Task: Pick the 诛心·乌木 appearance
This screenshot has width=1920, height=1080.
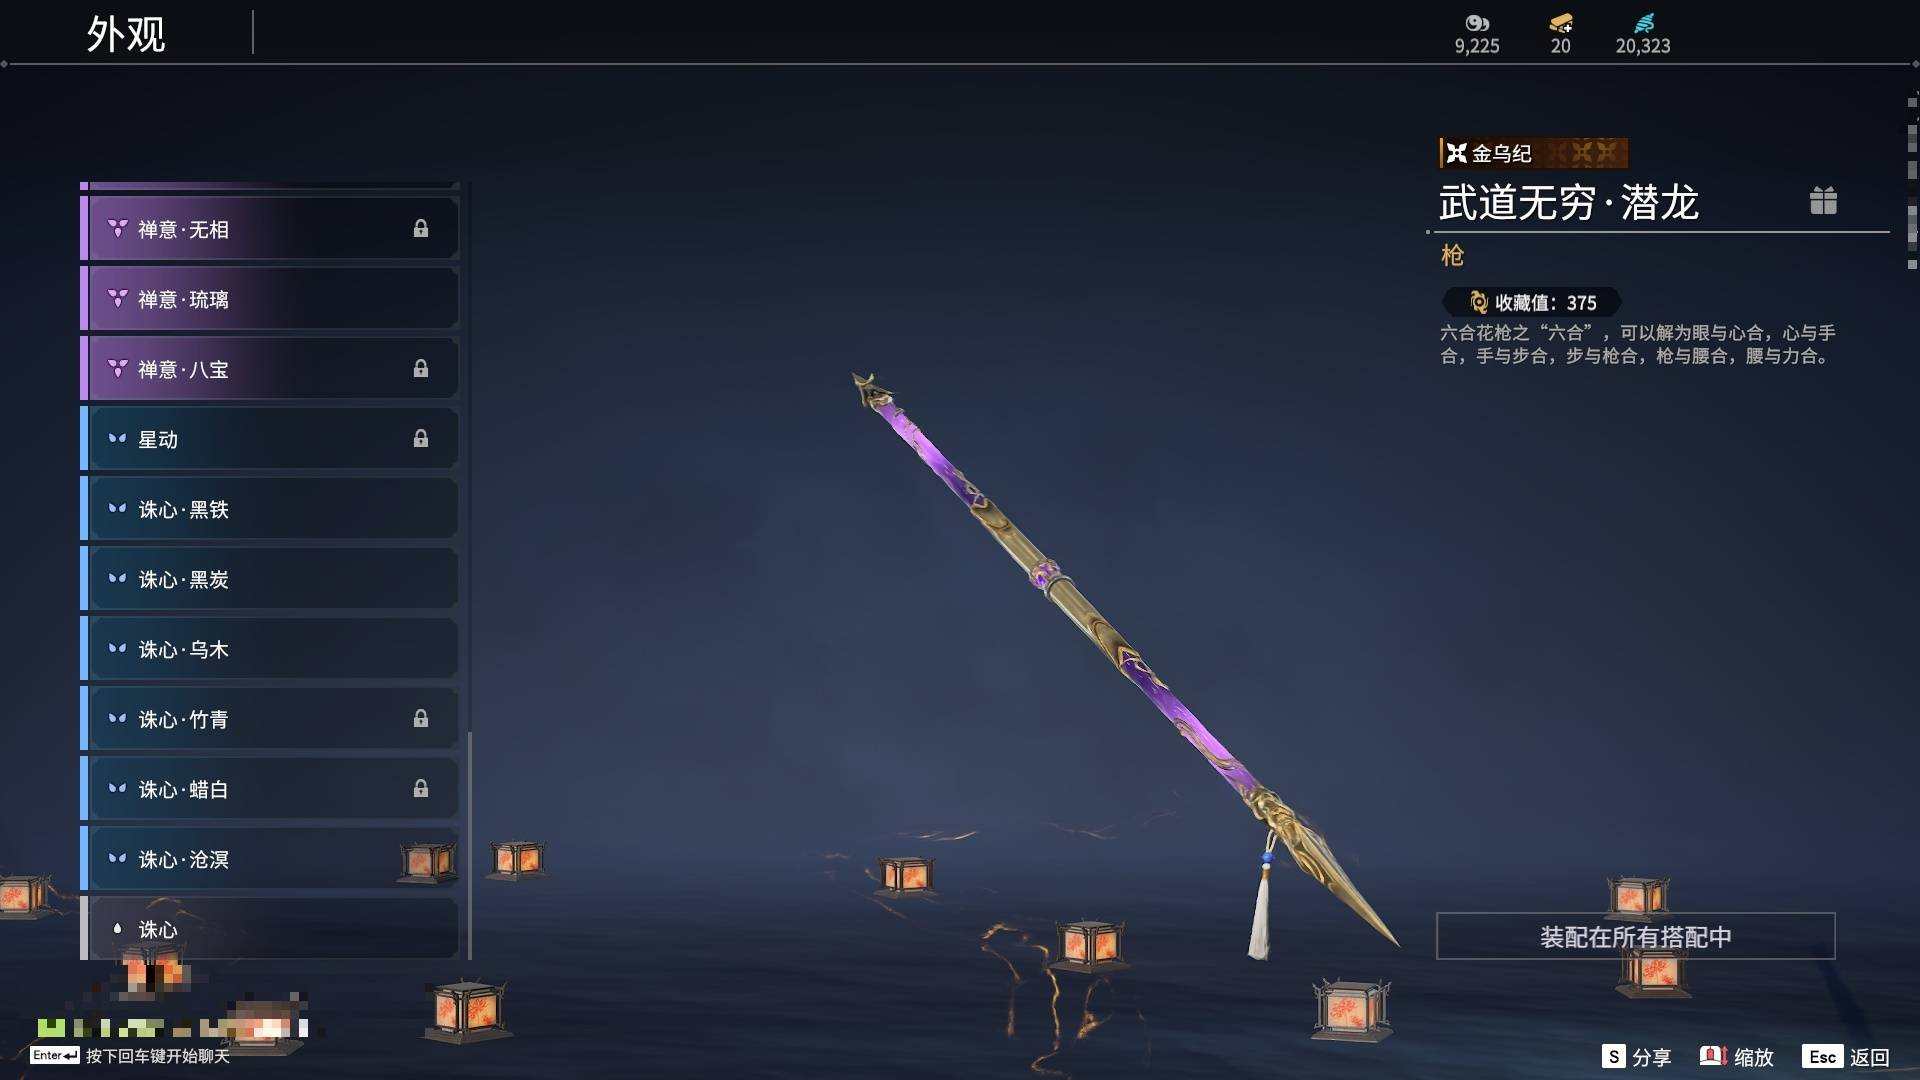Action: coord(270,649)
